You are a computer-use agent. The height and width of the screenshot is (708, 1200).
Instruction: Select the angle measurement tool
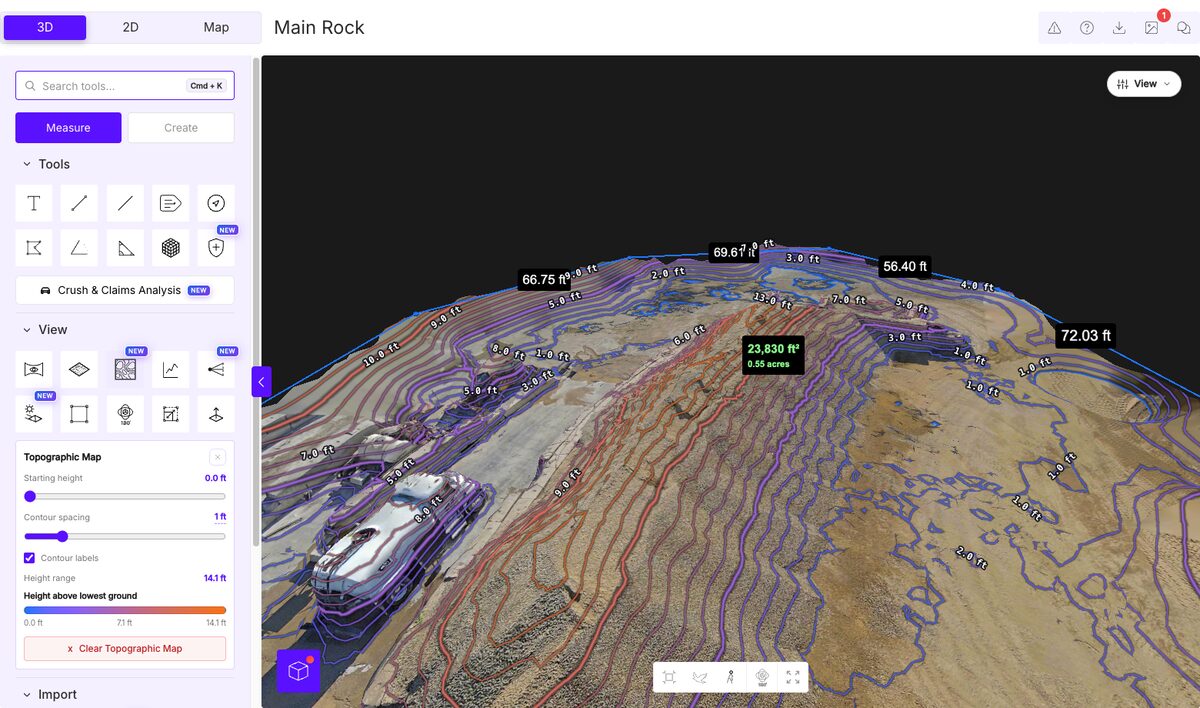[79, 247]
